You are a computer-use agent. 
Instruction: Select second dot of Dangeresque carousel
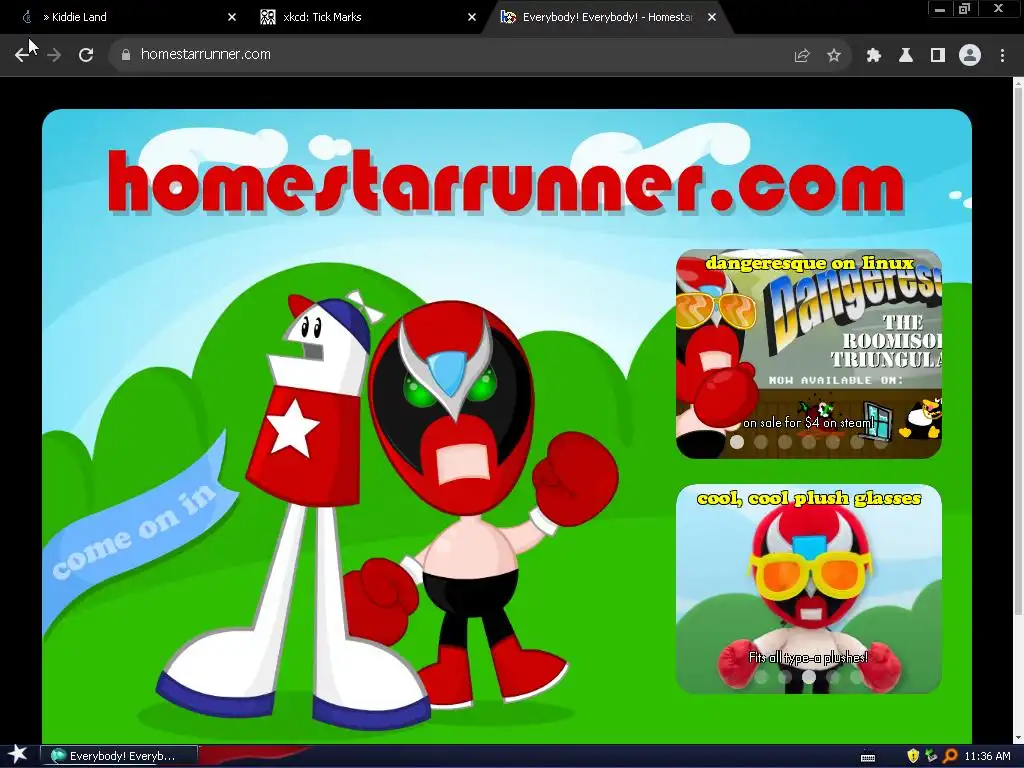pos(761,442)
